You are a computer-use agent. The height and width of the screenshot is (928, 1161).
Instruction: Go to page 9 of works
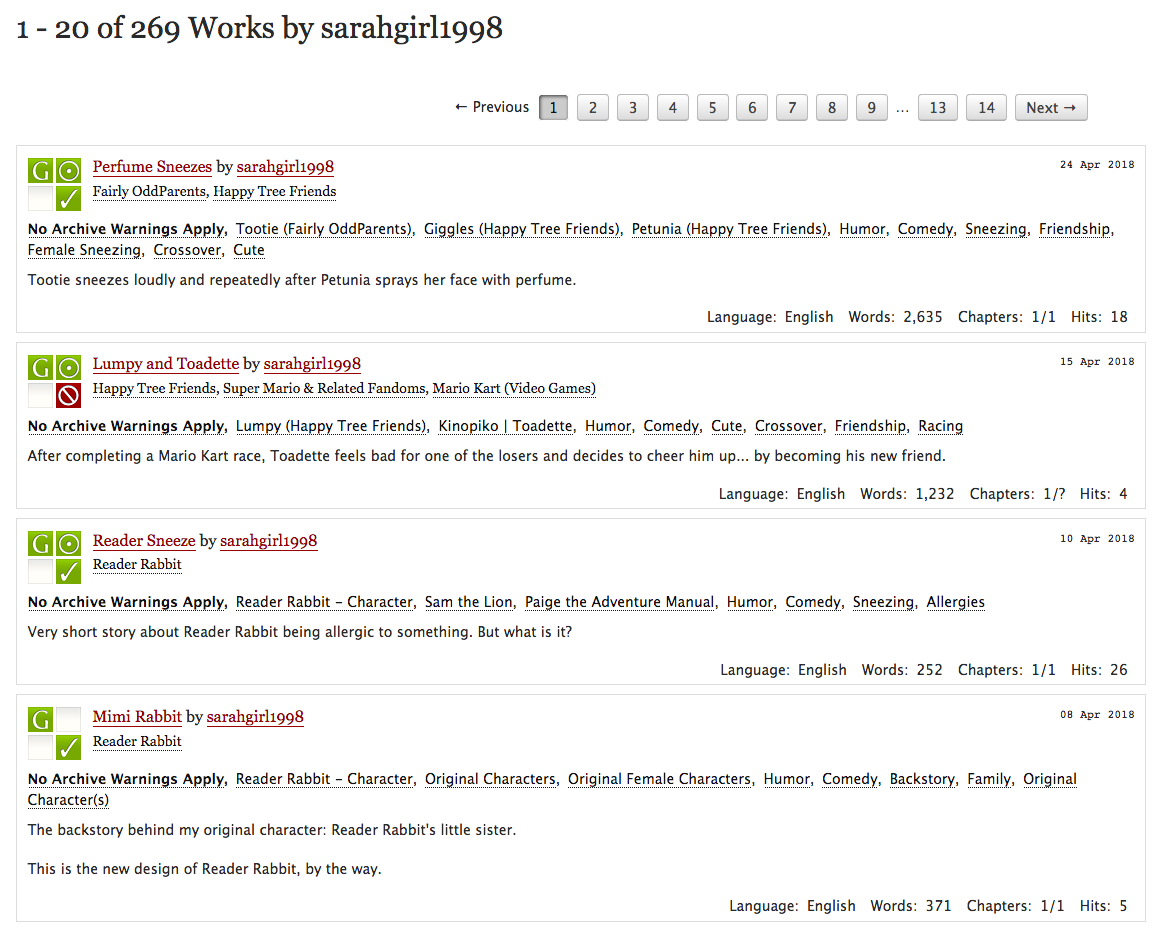[x=871, y=107]
